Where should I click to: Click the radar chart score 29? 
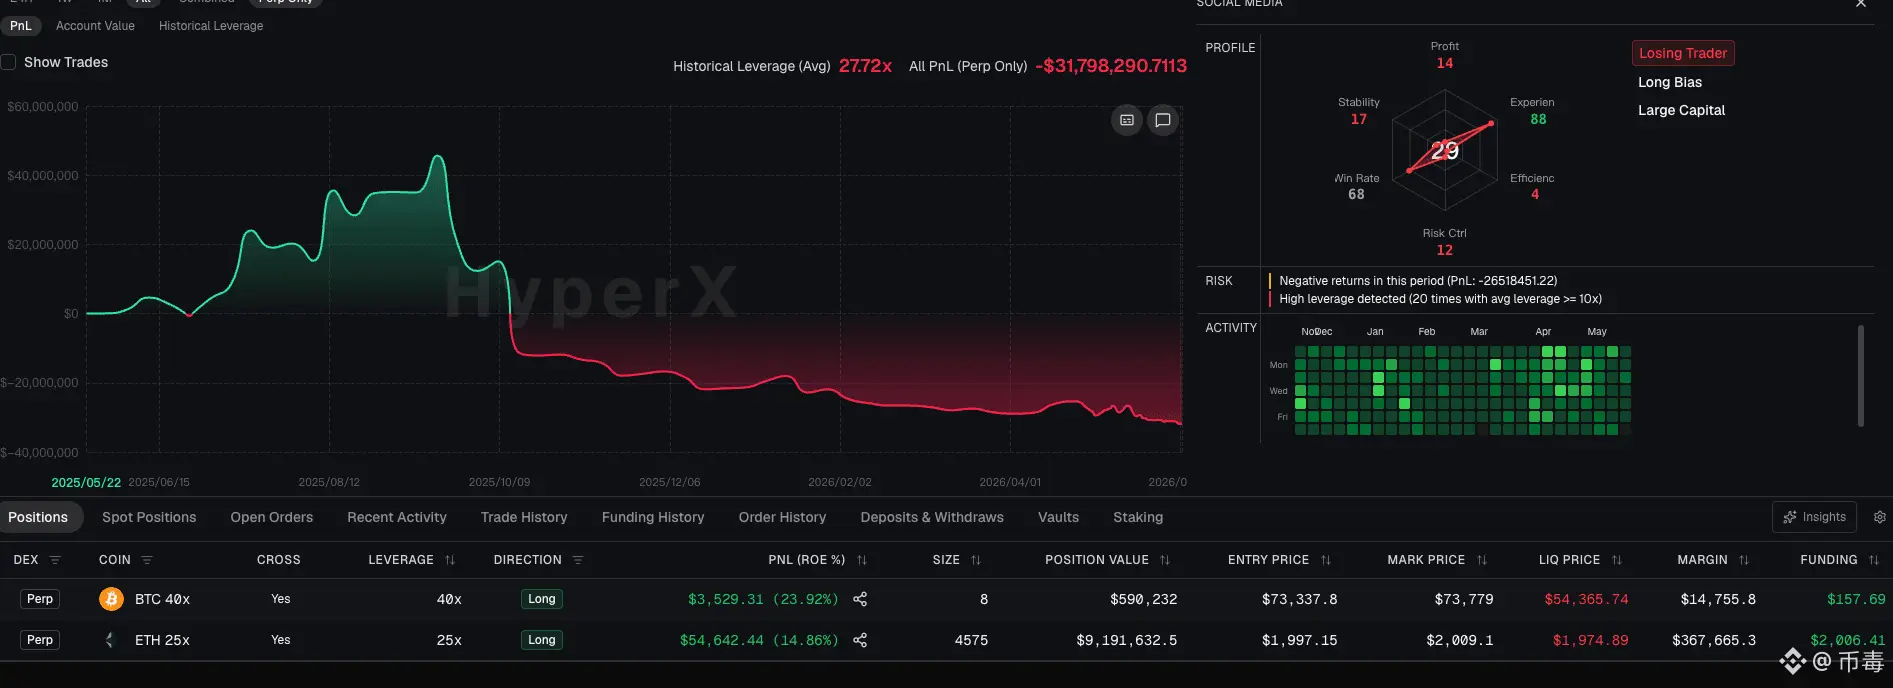pos(1445,151)
